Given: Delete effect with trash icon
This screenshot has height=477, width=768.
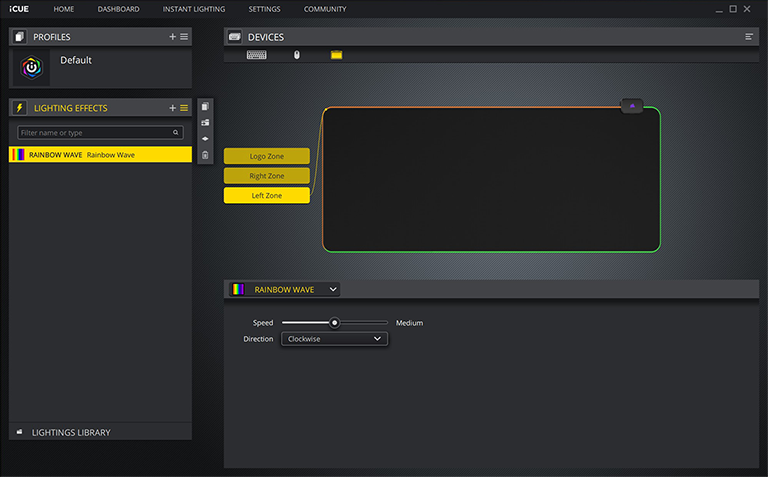Looking at the screenshot, I should pos(205,155).
